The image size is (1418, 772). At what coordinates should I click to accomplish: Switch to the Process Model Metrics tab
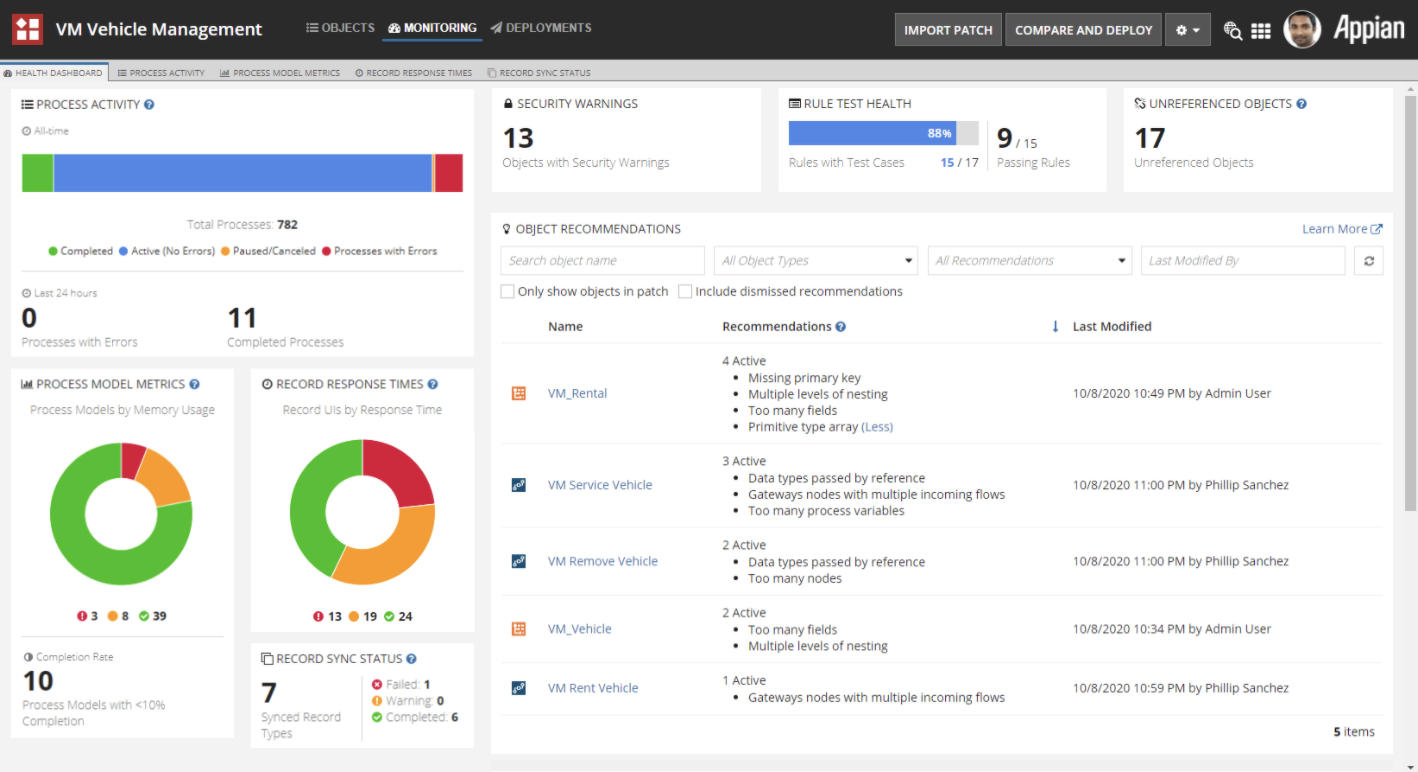point(279,72)
